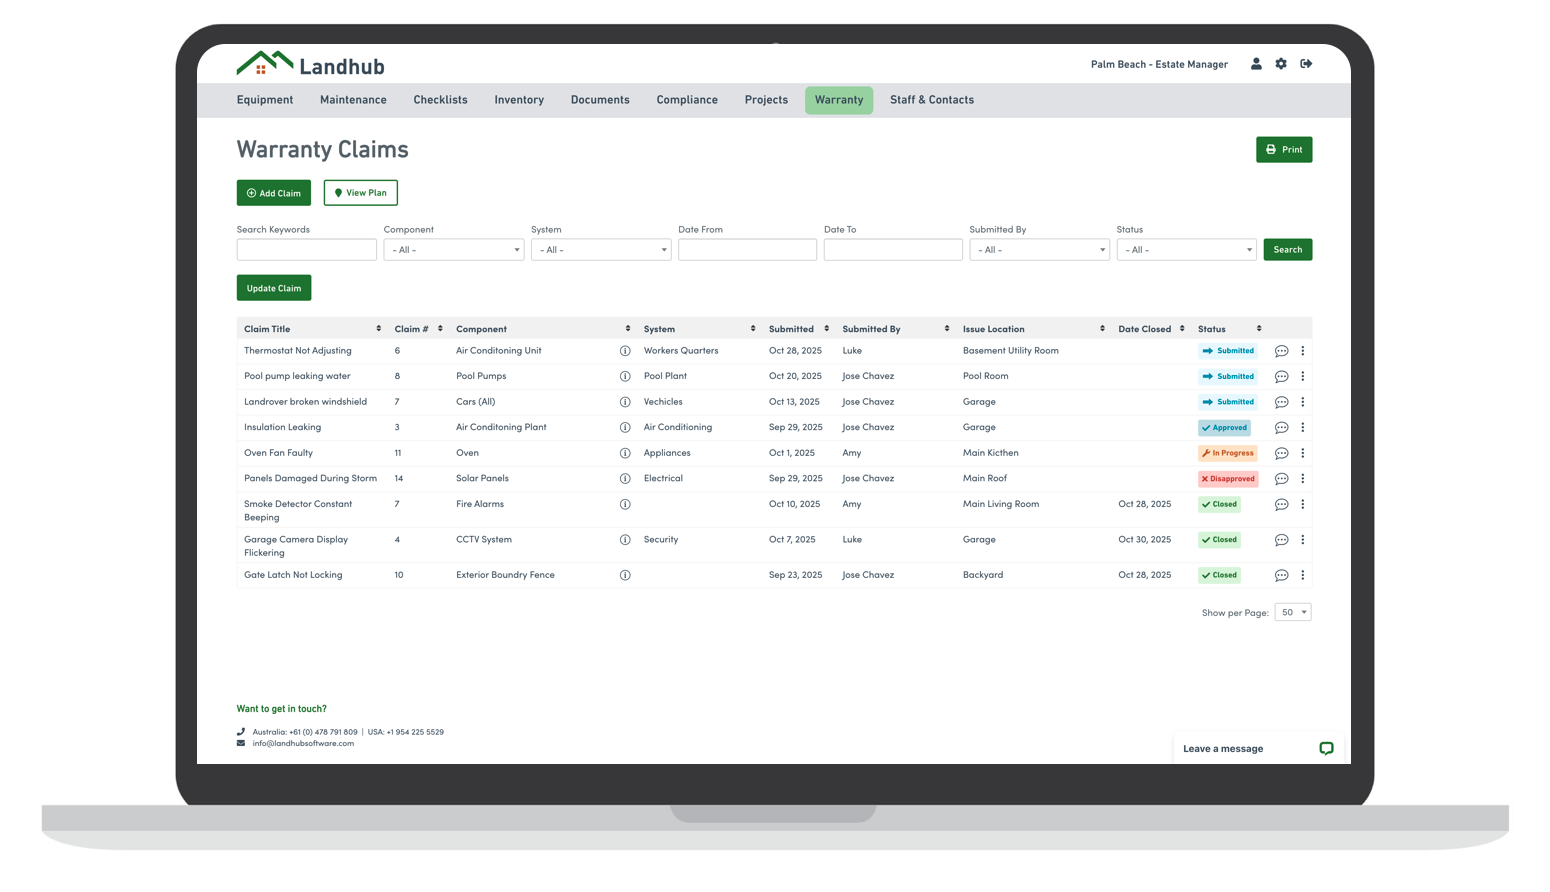1550x892 pixels.
Task: Open comments for Thermostat Not Adjusting claim
Action: point(1281,351)
